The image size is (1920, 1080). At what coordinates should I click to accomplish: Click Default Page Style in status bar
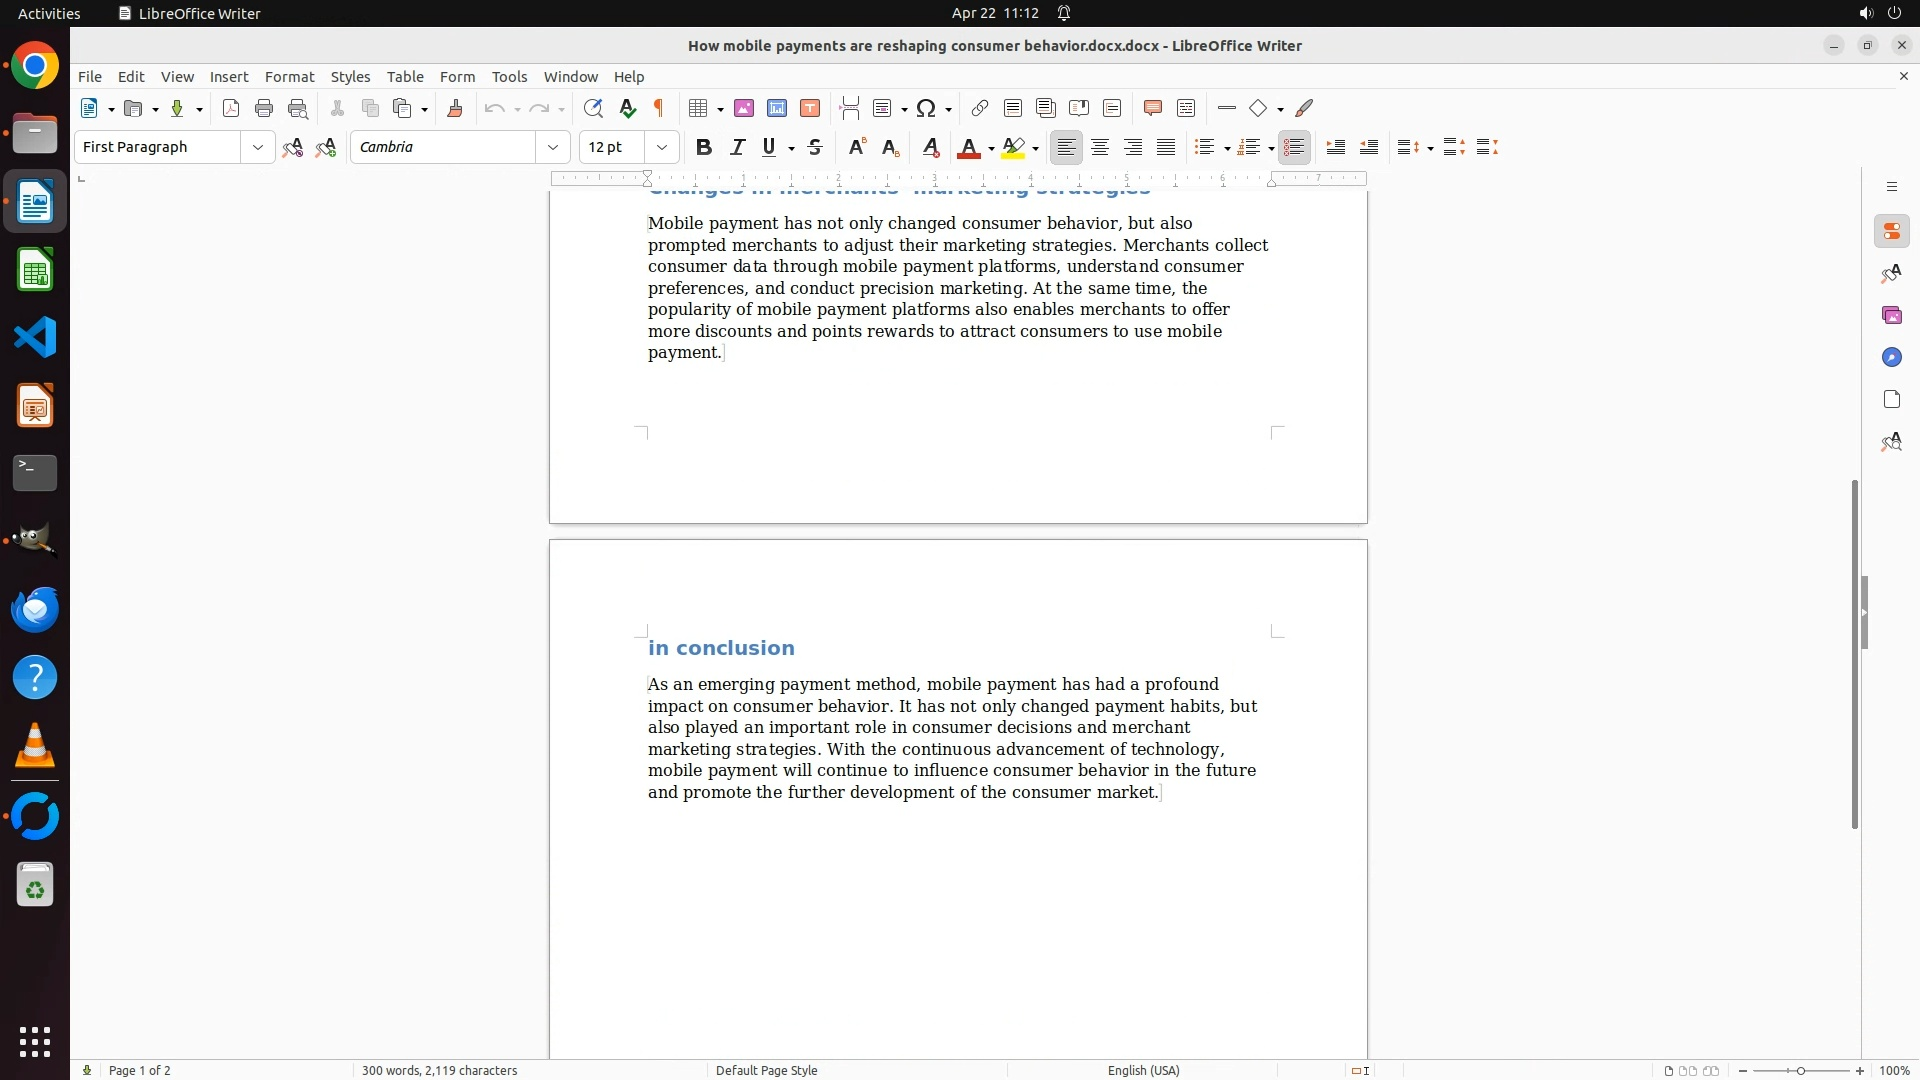click(766, 1070)
